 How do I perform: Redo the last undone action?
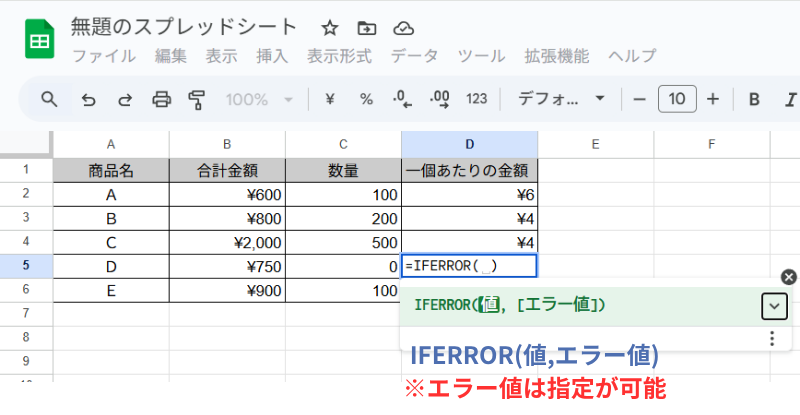tap(125, 99)
